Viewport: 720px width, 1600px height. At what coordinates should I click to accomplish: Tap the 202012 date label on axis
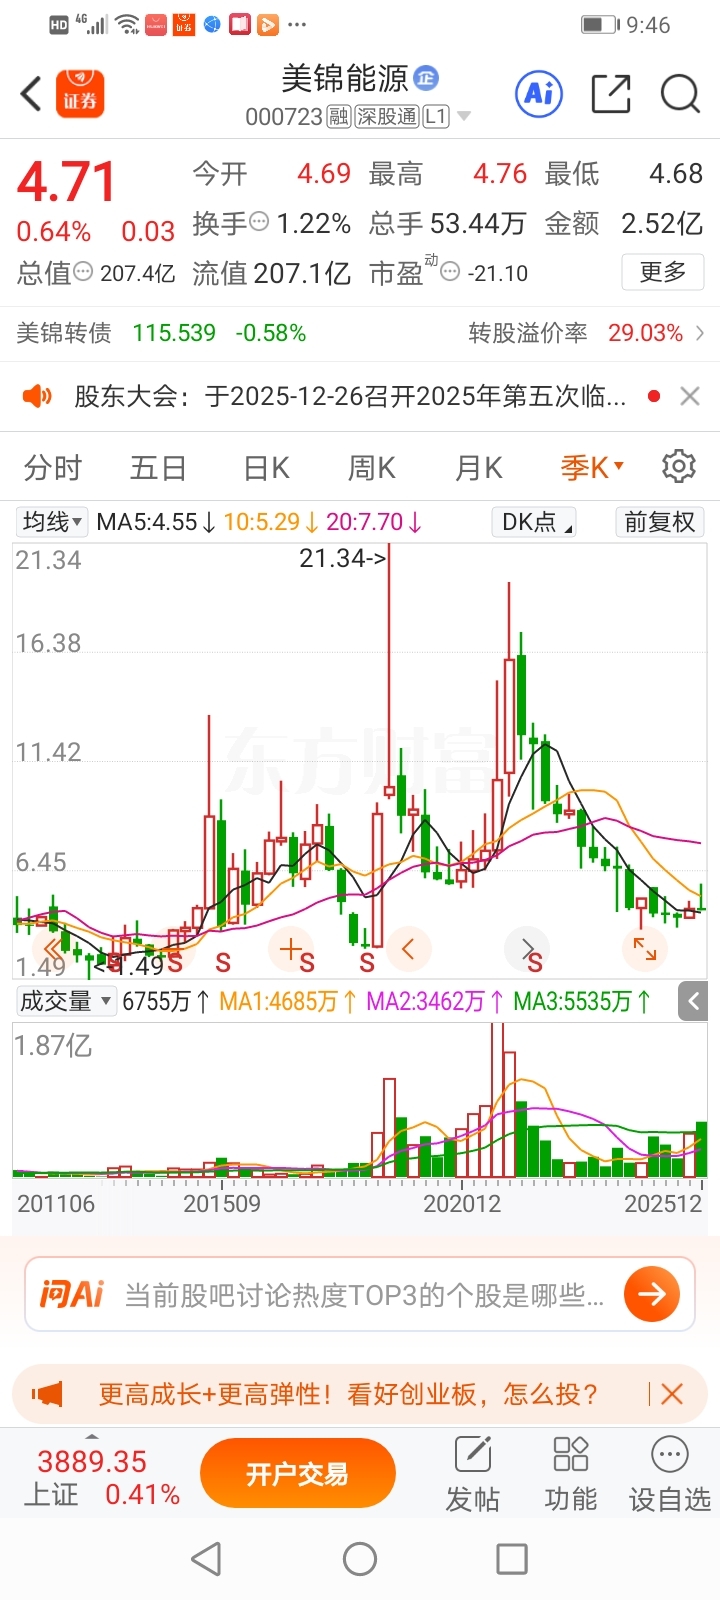(x=462, y=1203)
